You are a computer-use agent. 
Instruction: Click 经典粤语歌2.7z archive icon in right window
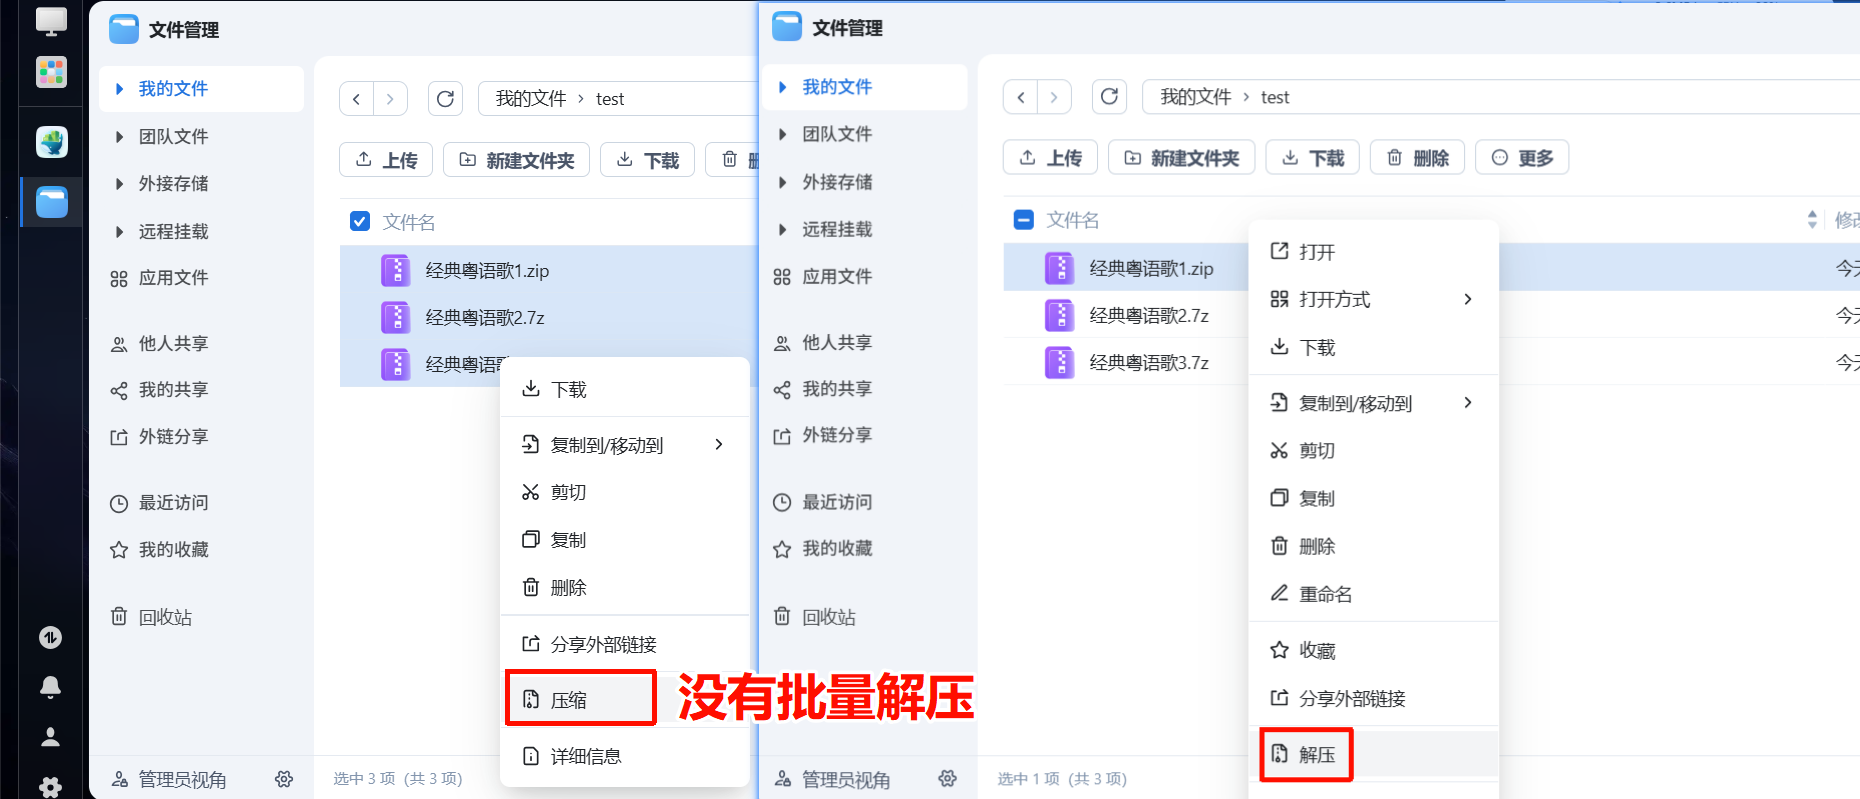click(1060, 315)
